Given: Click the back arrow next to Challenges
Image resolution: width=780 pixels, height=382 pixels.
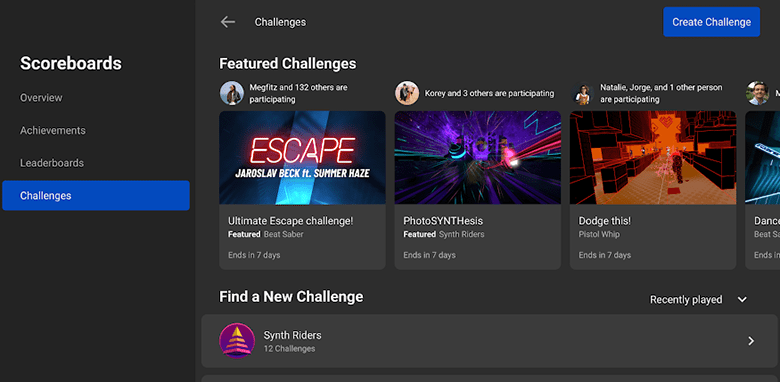Looking at the screenshot, I should (228, 22).
